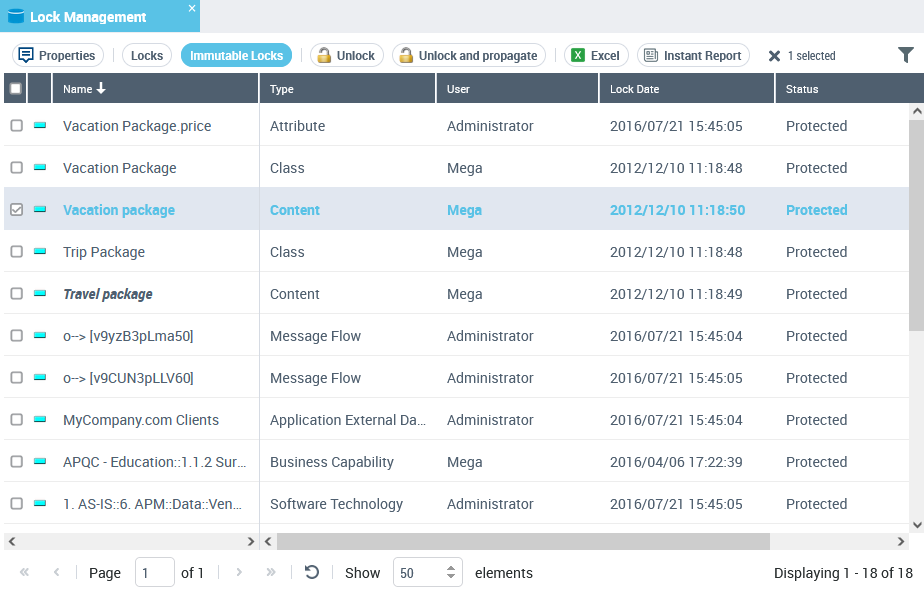Select the Immutable Locks view
Screen dimensions: 924x595
236,56
